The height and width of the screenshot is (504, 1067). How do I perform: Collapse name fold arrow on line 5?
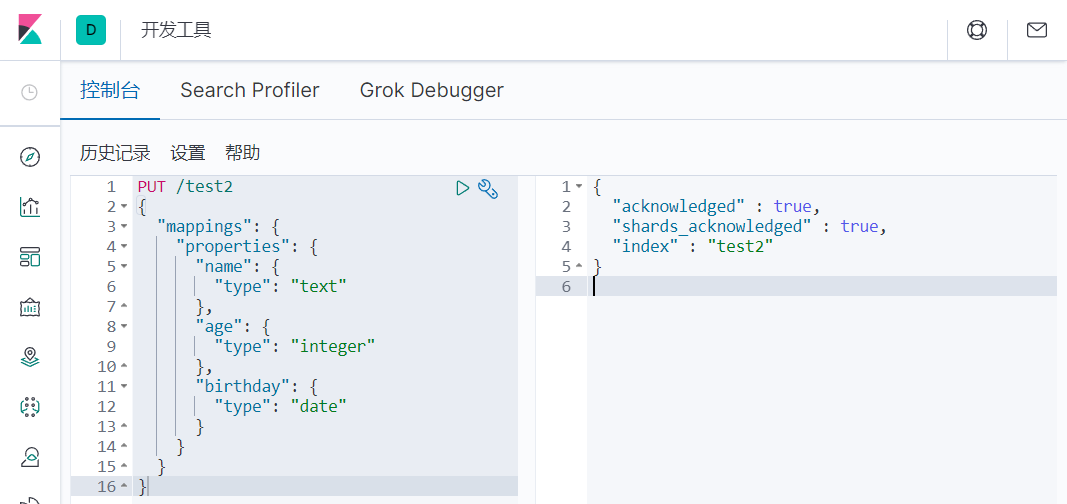click(124, 266)
